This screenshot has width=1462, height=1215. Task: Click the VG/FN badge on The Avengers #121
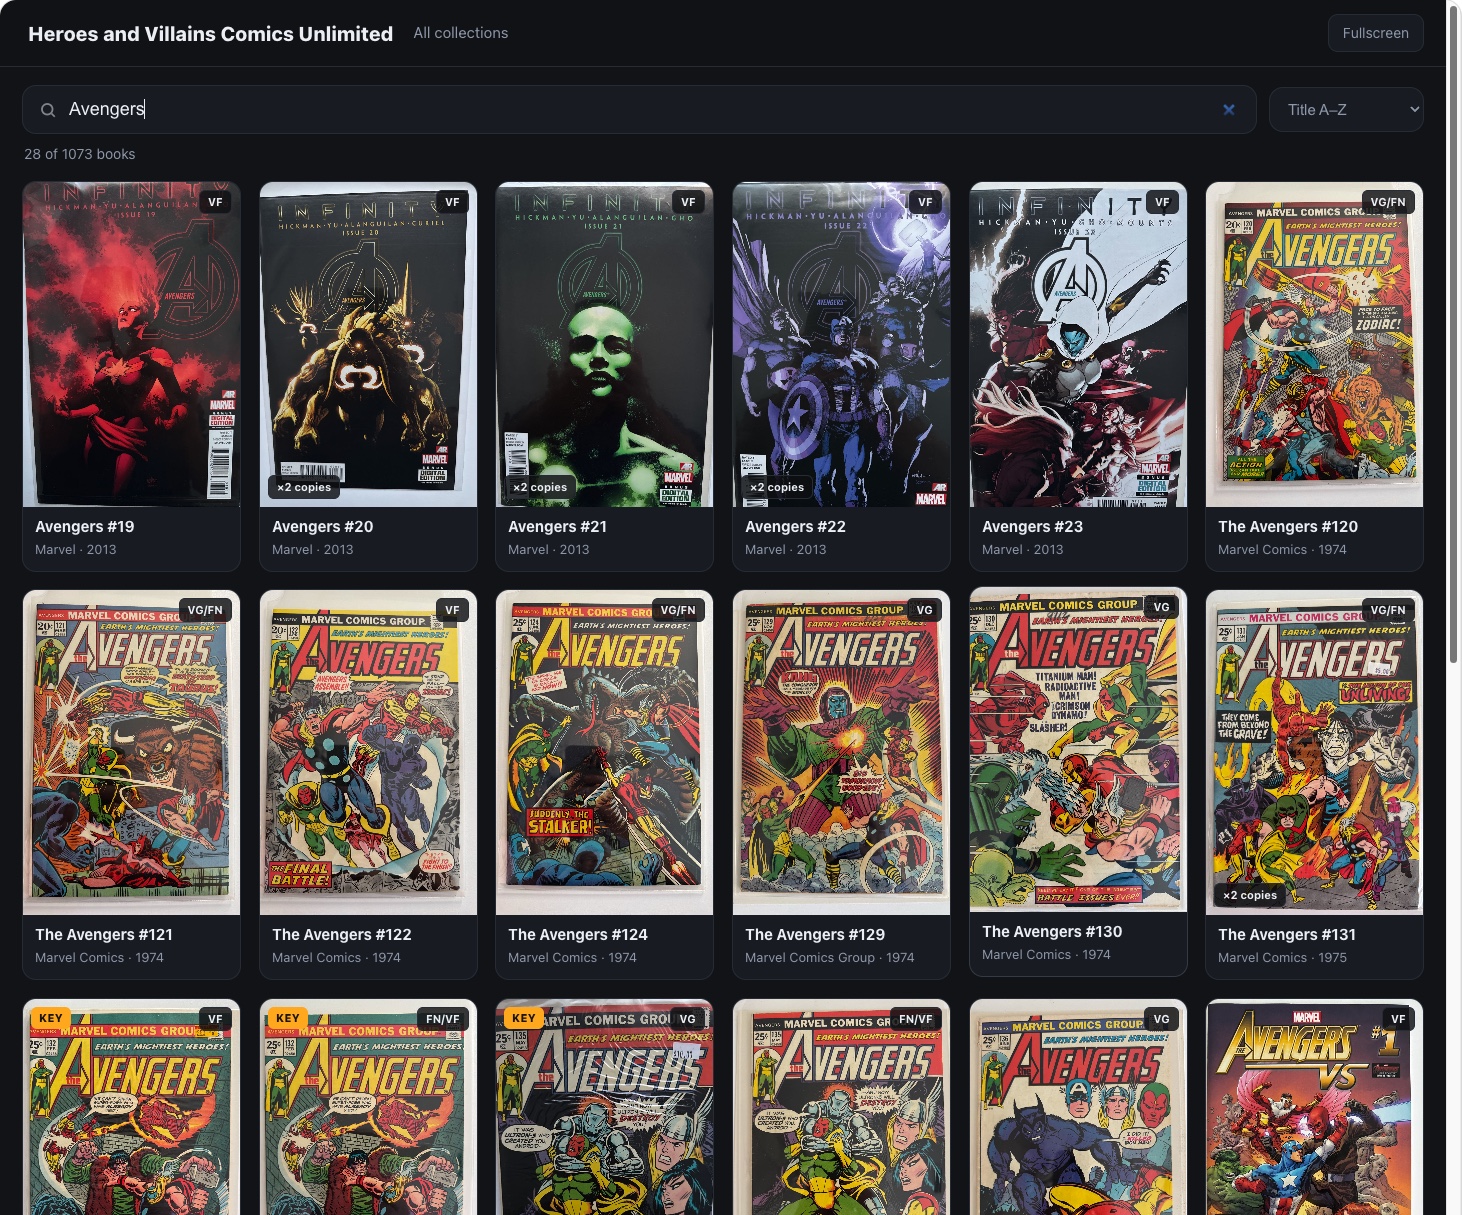tap(205, 610)
